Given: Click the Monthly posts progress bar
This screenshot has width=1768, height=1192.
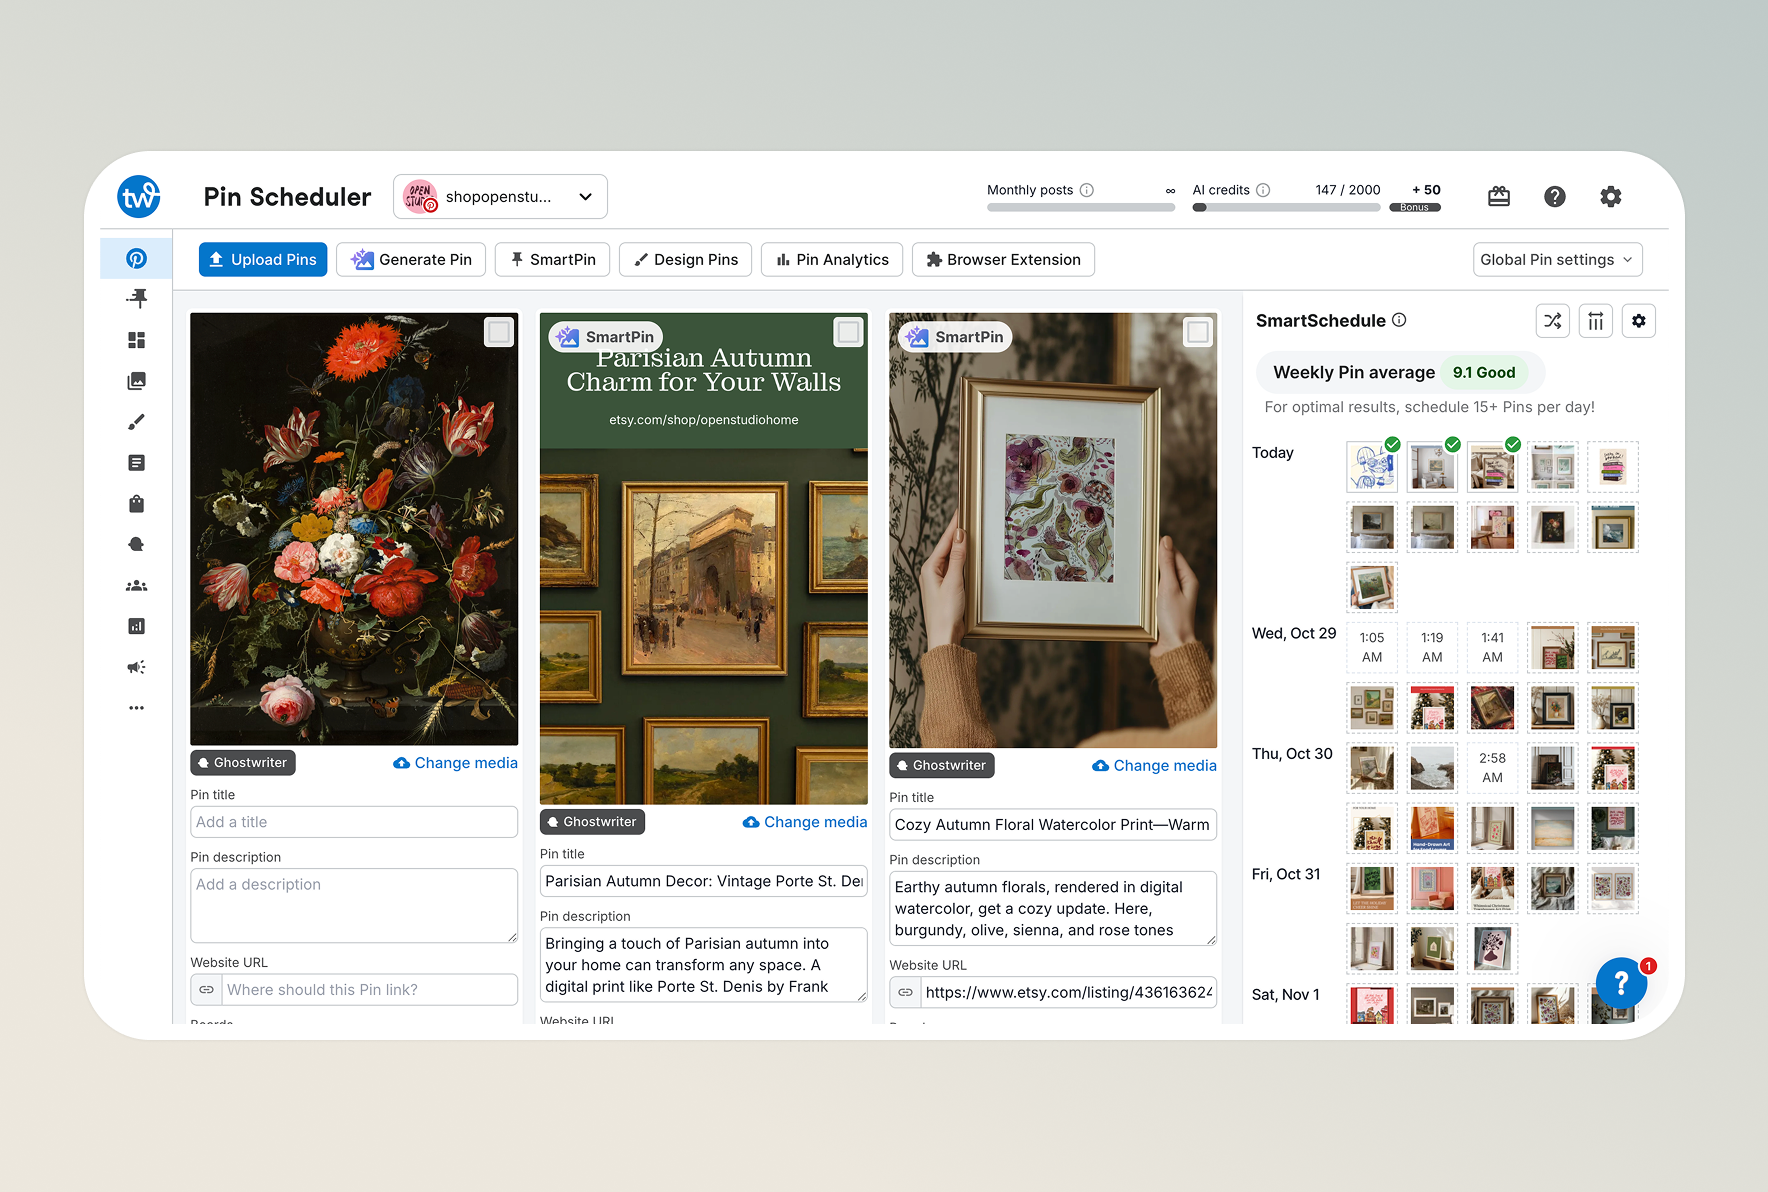Looking at the screenshot, I should pyautogui.click(x=1081, y=208).
